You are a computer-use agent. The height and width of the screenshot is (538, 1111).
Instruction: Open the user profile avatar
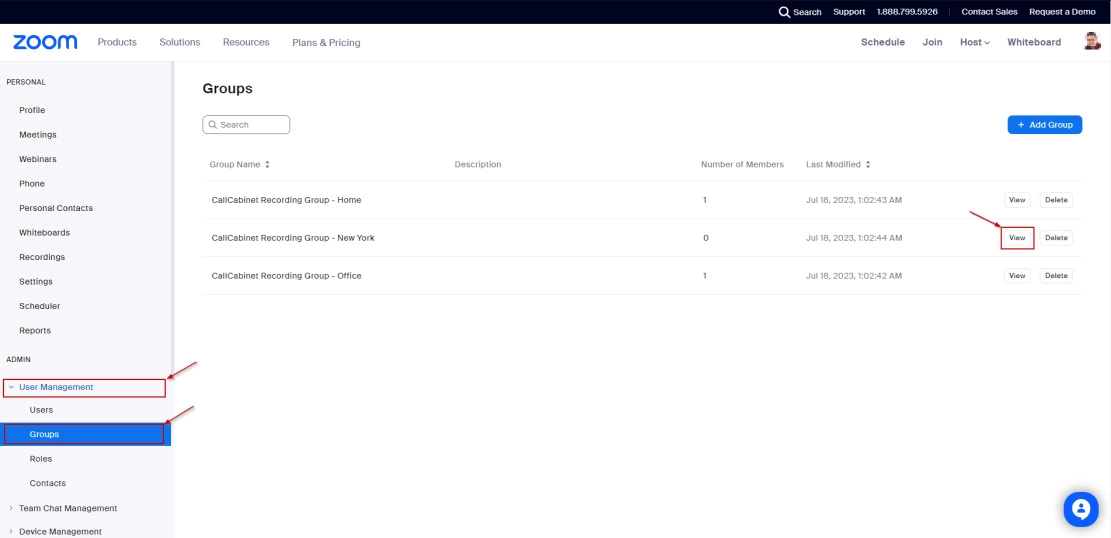pos(1092,42)
